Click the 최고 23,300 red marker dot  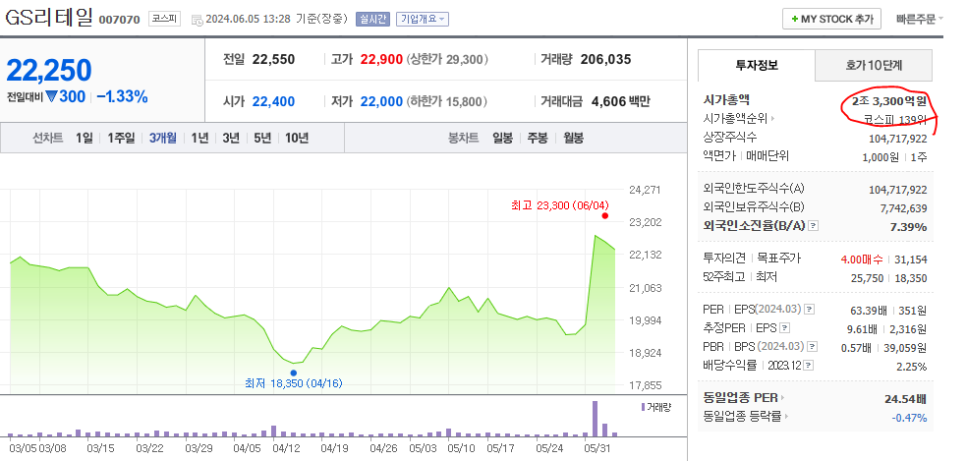click(605, 216)
